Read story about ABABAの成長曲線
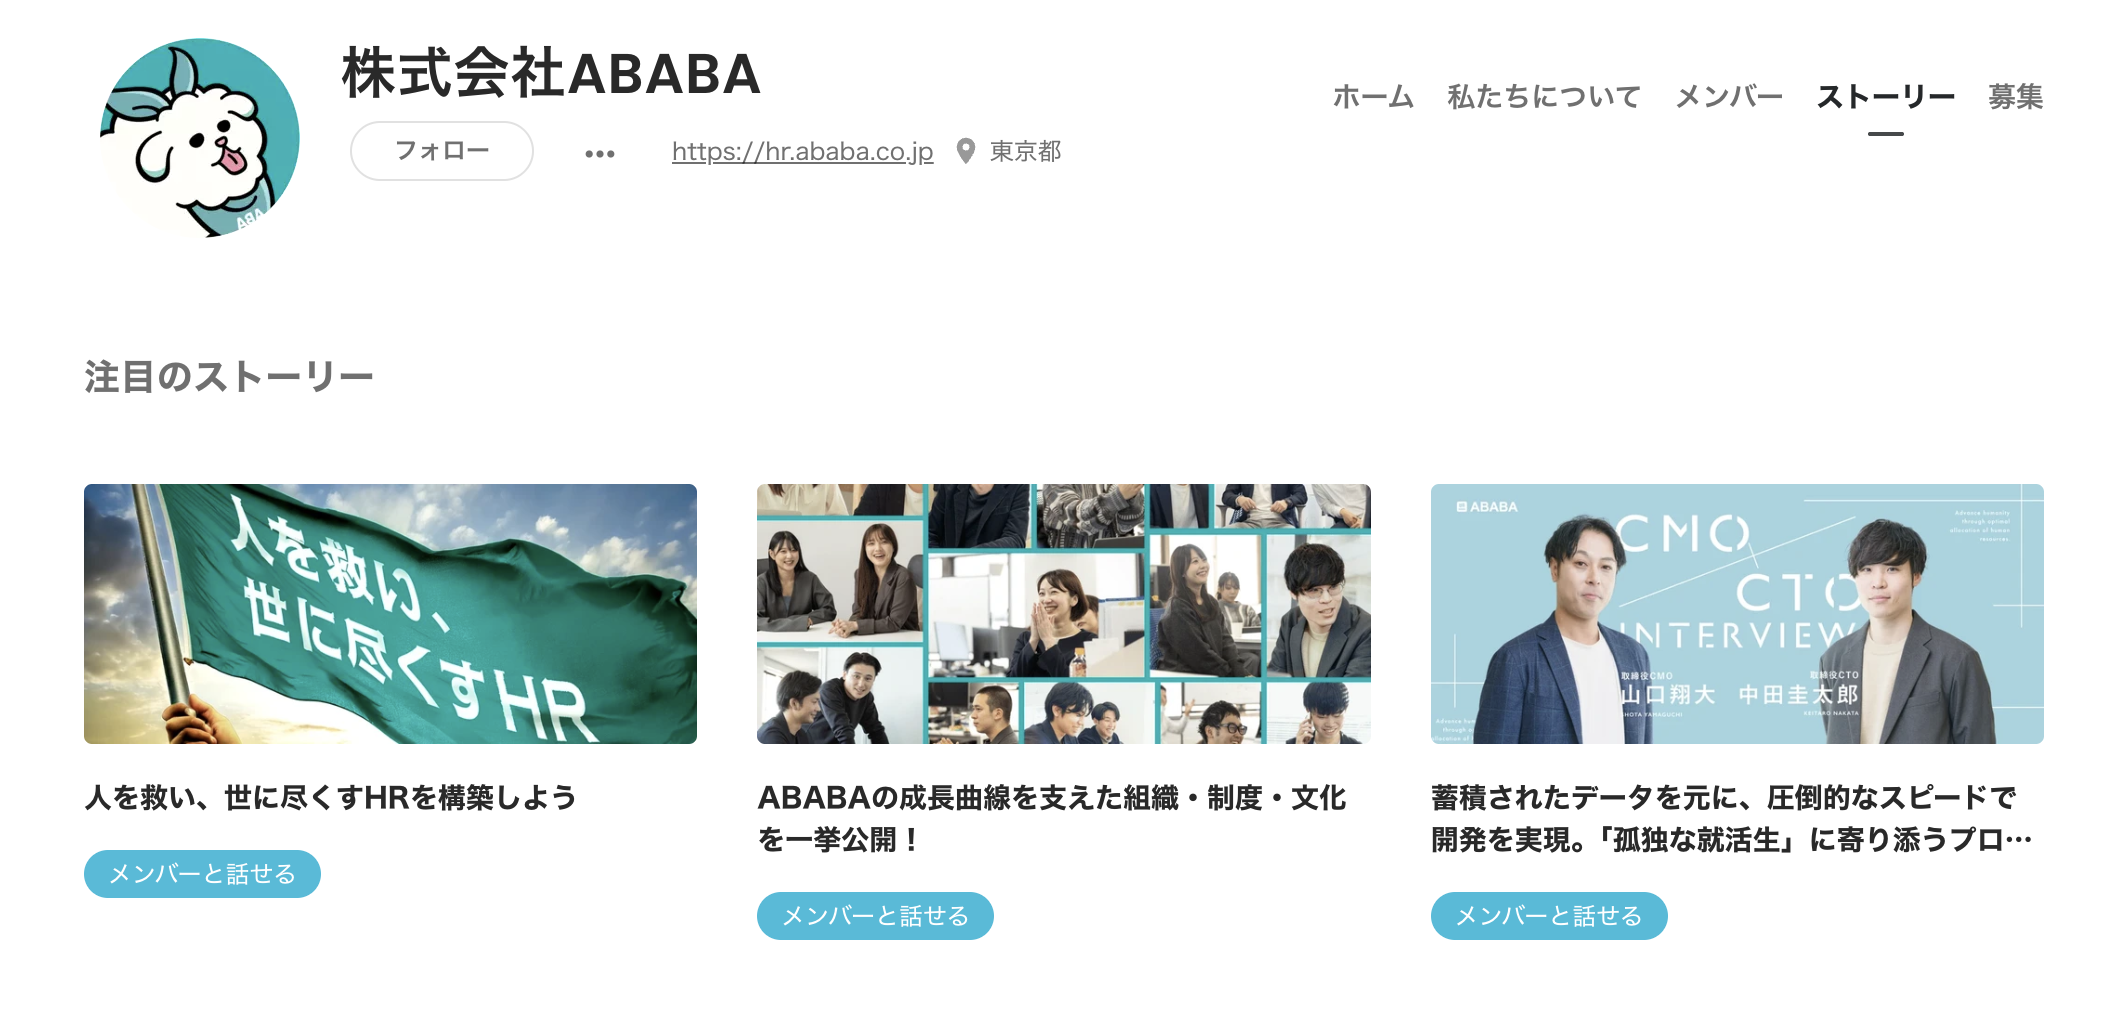Image resolution: width=2128 pixels, height=1030 pixels. [x=1052, y=818]
